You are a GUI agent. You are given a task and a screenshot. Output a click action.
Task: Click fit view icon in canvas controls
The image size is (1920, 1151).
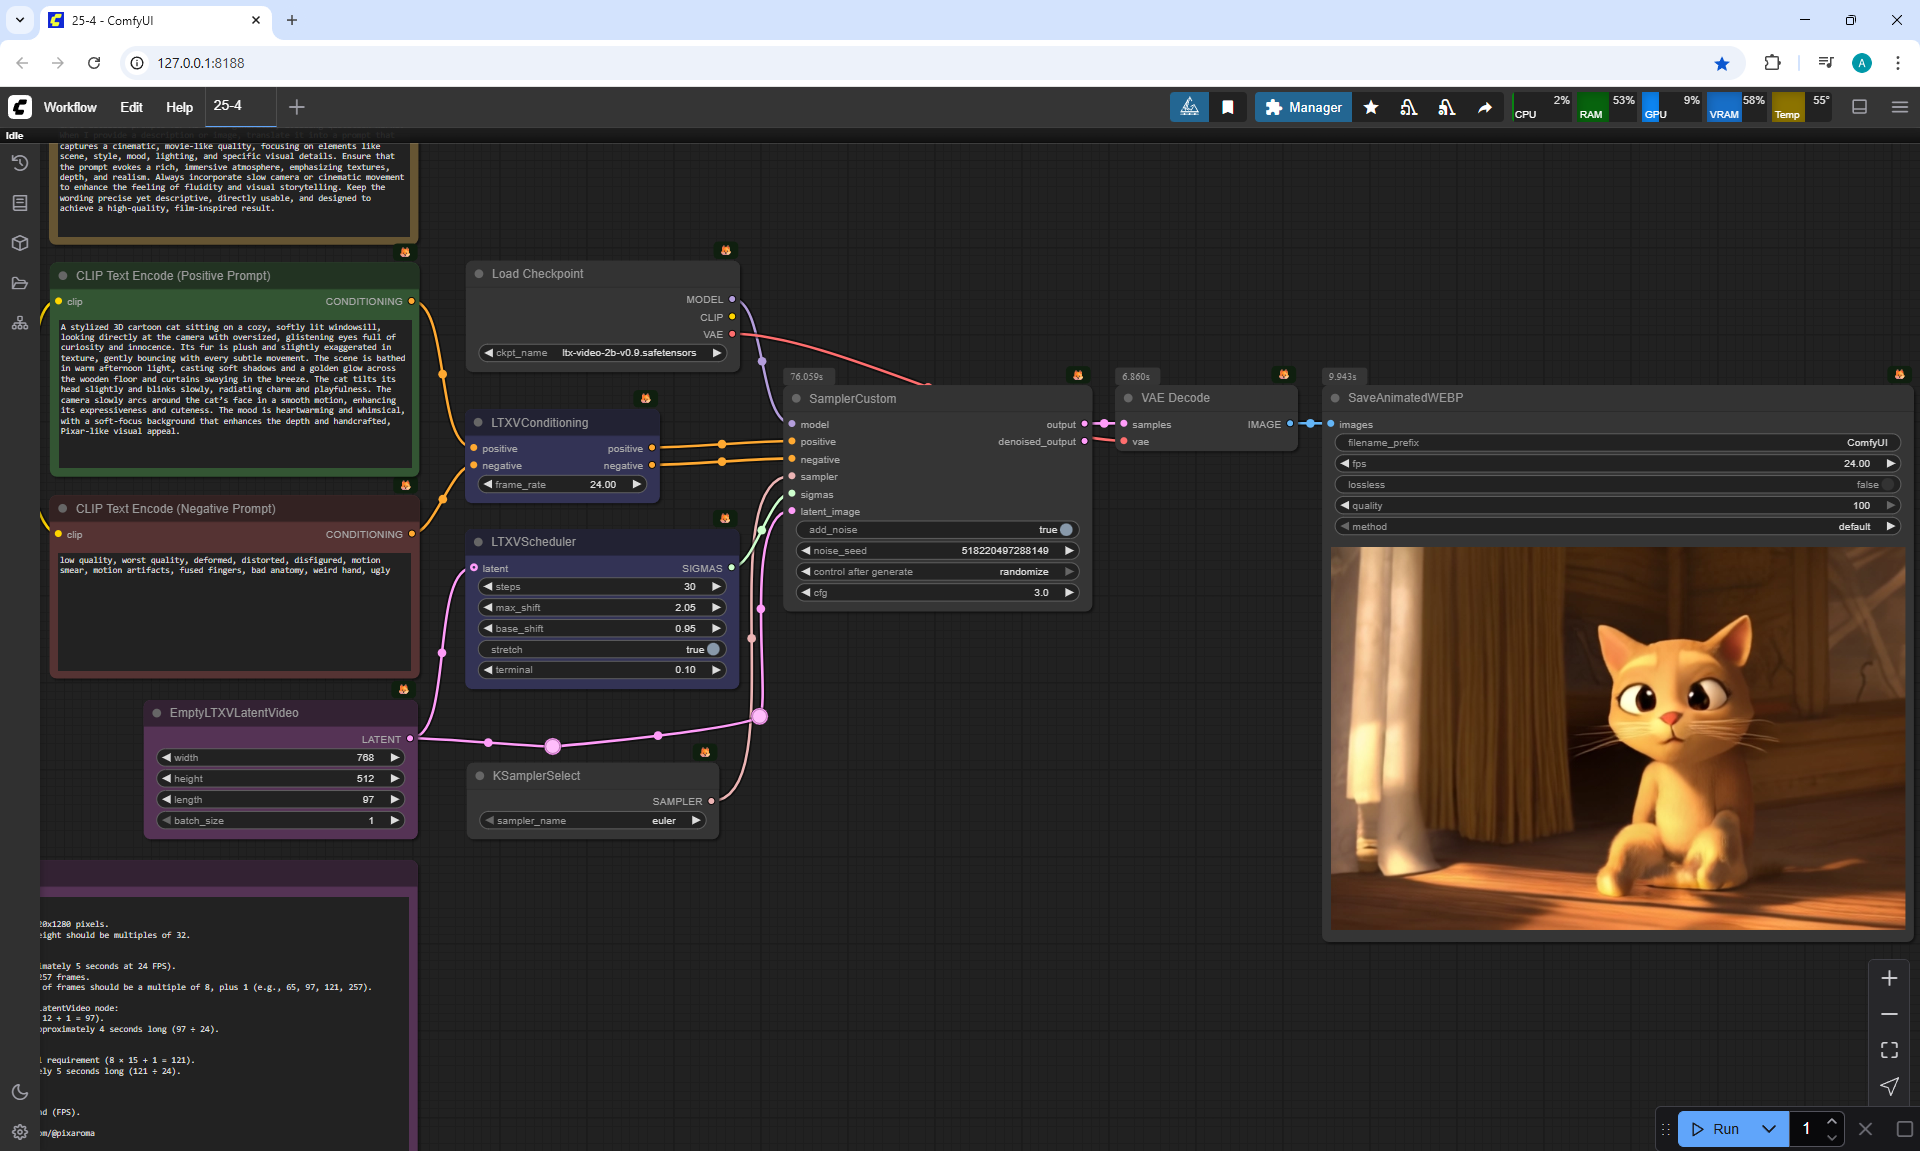click(x=1889, y=1050)
